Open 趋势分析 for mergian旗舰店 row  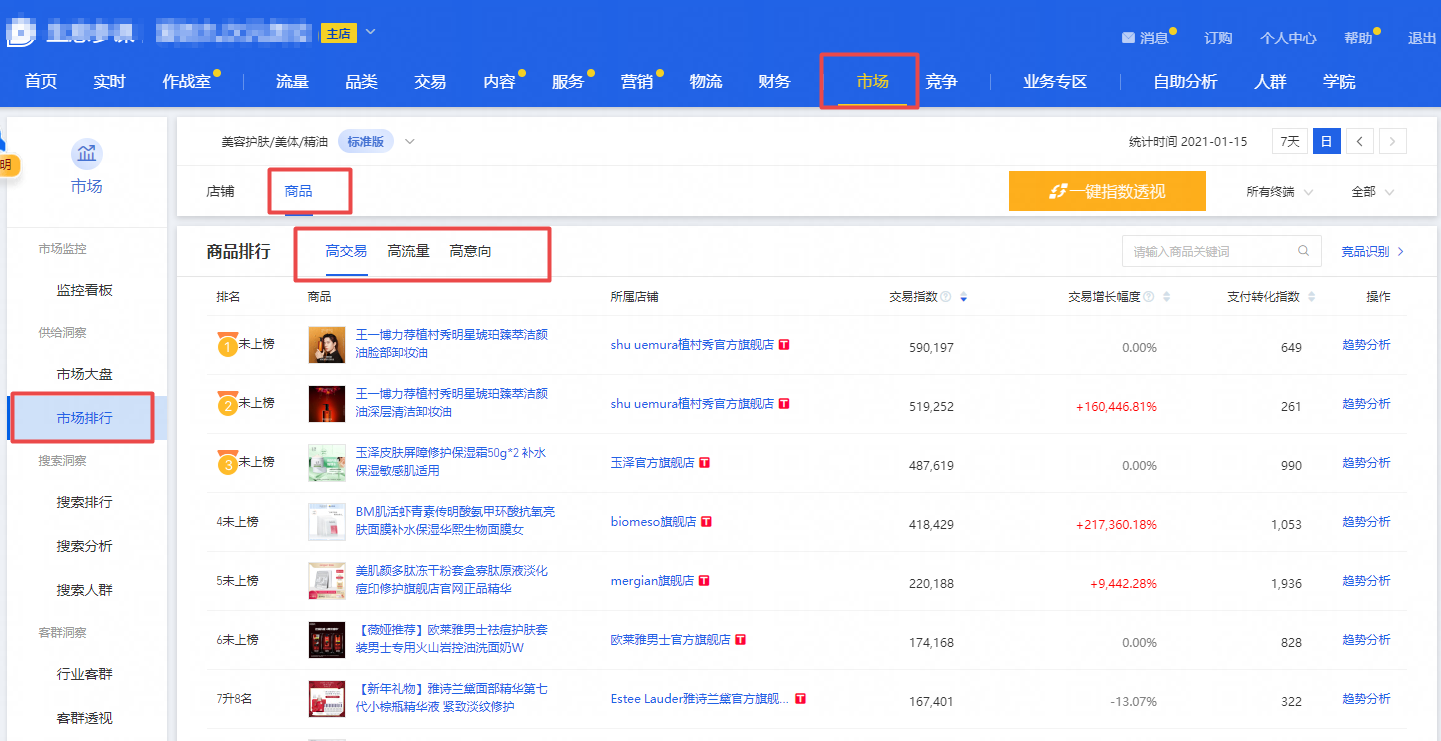pyautogui.click(x=1366, y=581)
